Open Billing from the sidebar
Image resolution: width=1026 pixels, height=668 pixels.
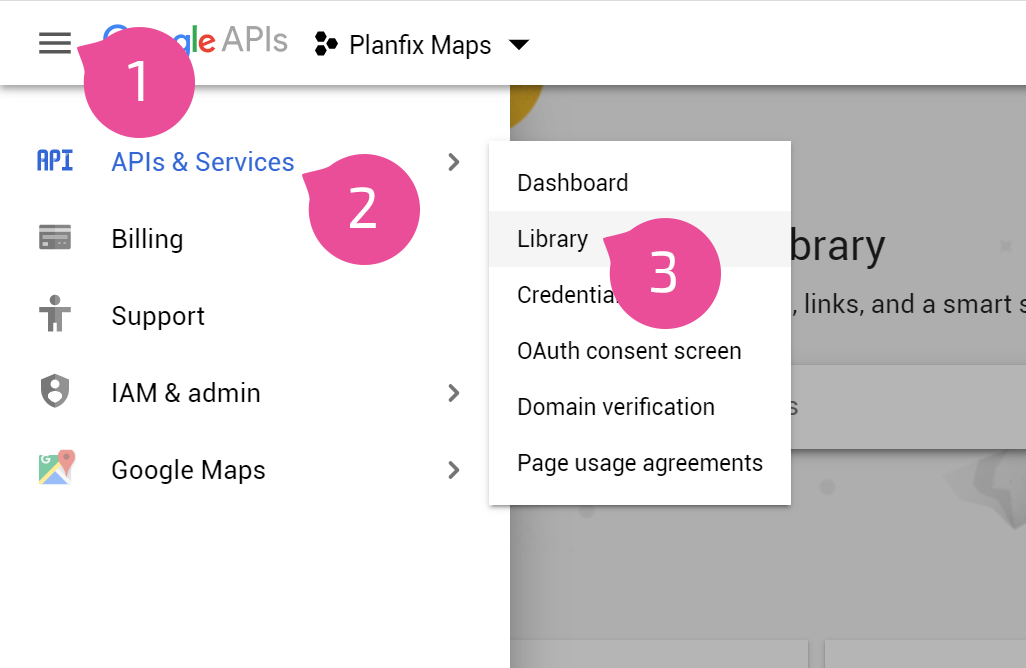[x=147, y=239]
